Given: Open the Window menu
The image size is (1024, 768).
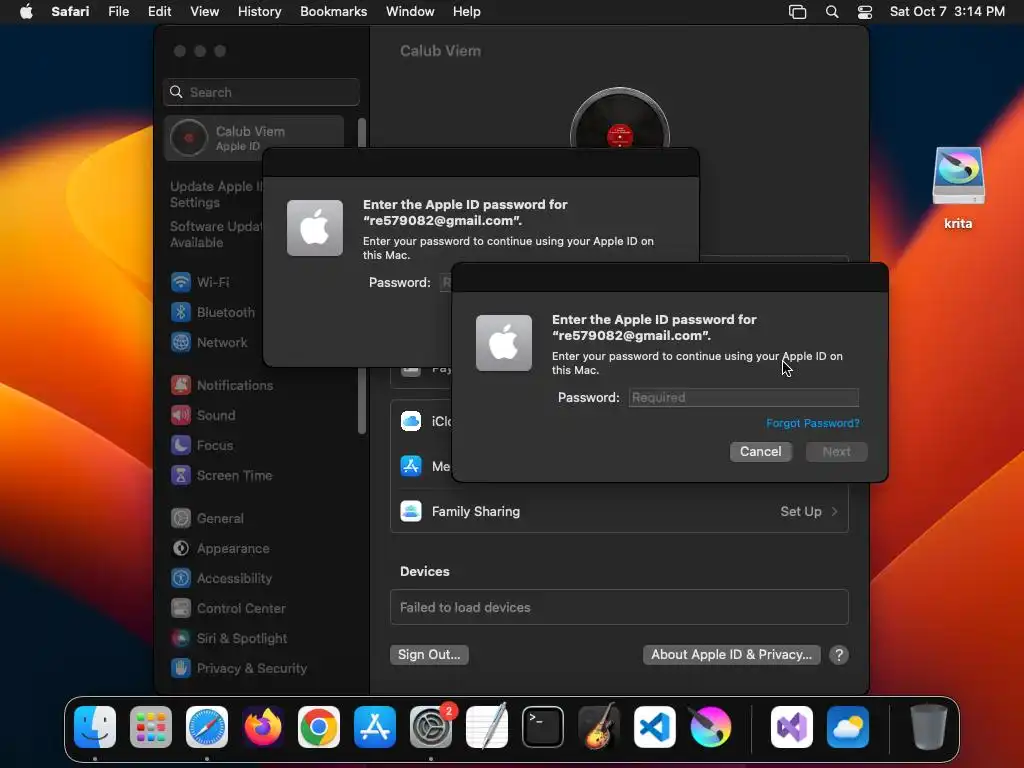Looking at the screenshot, I should click(410, 12).
